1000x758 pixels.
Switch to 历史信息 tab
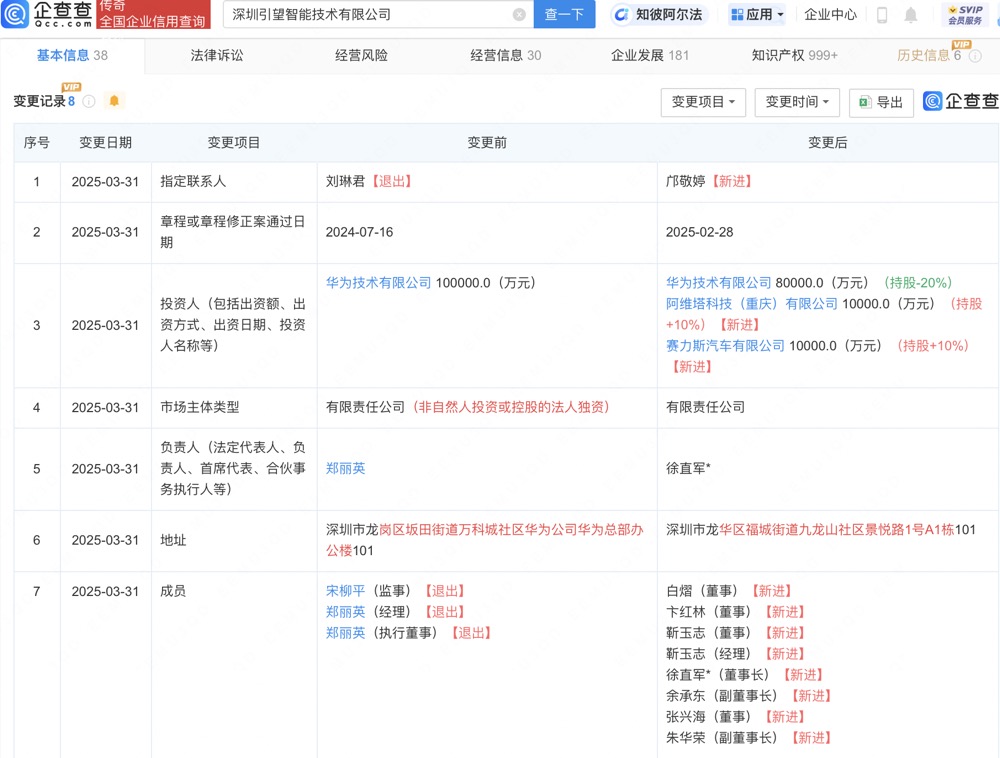(929, 55)
